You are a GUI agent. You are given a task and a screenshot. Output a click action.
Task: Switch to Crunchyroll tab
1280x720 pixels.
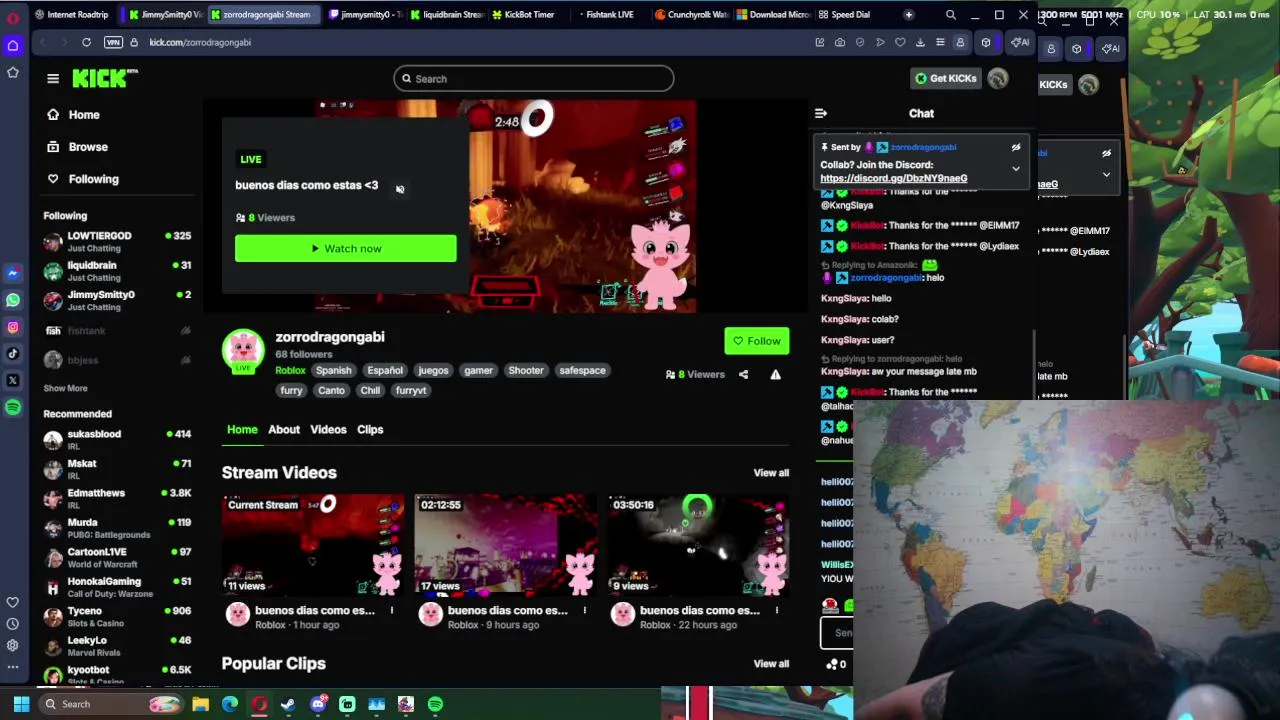[x=690, y=15]
